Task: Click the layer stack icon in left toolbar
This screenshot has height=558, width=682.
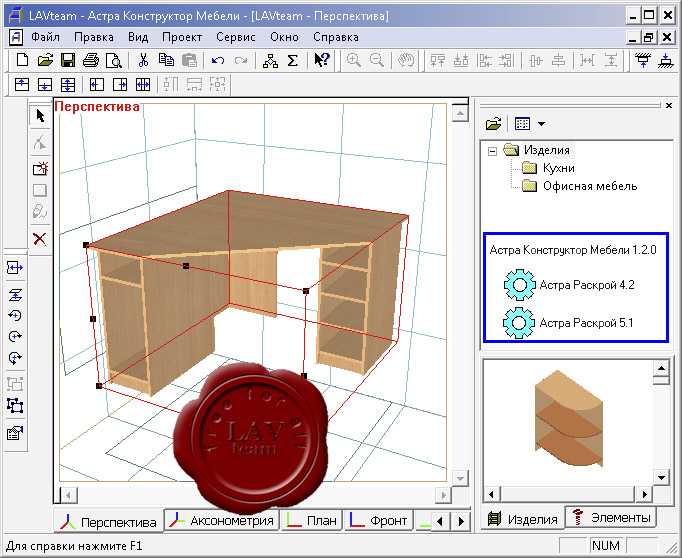Action: [15, 295]
